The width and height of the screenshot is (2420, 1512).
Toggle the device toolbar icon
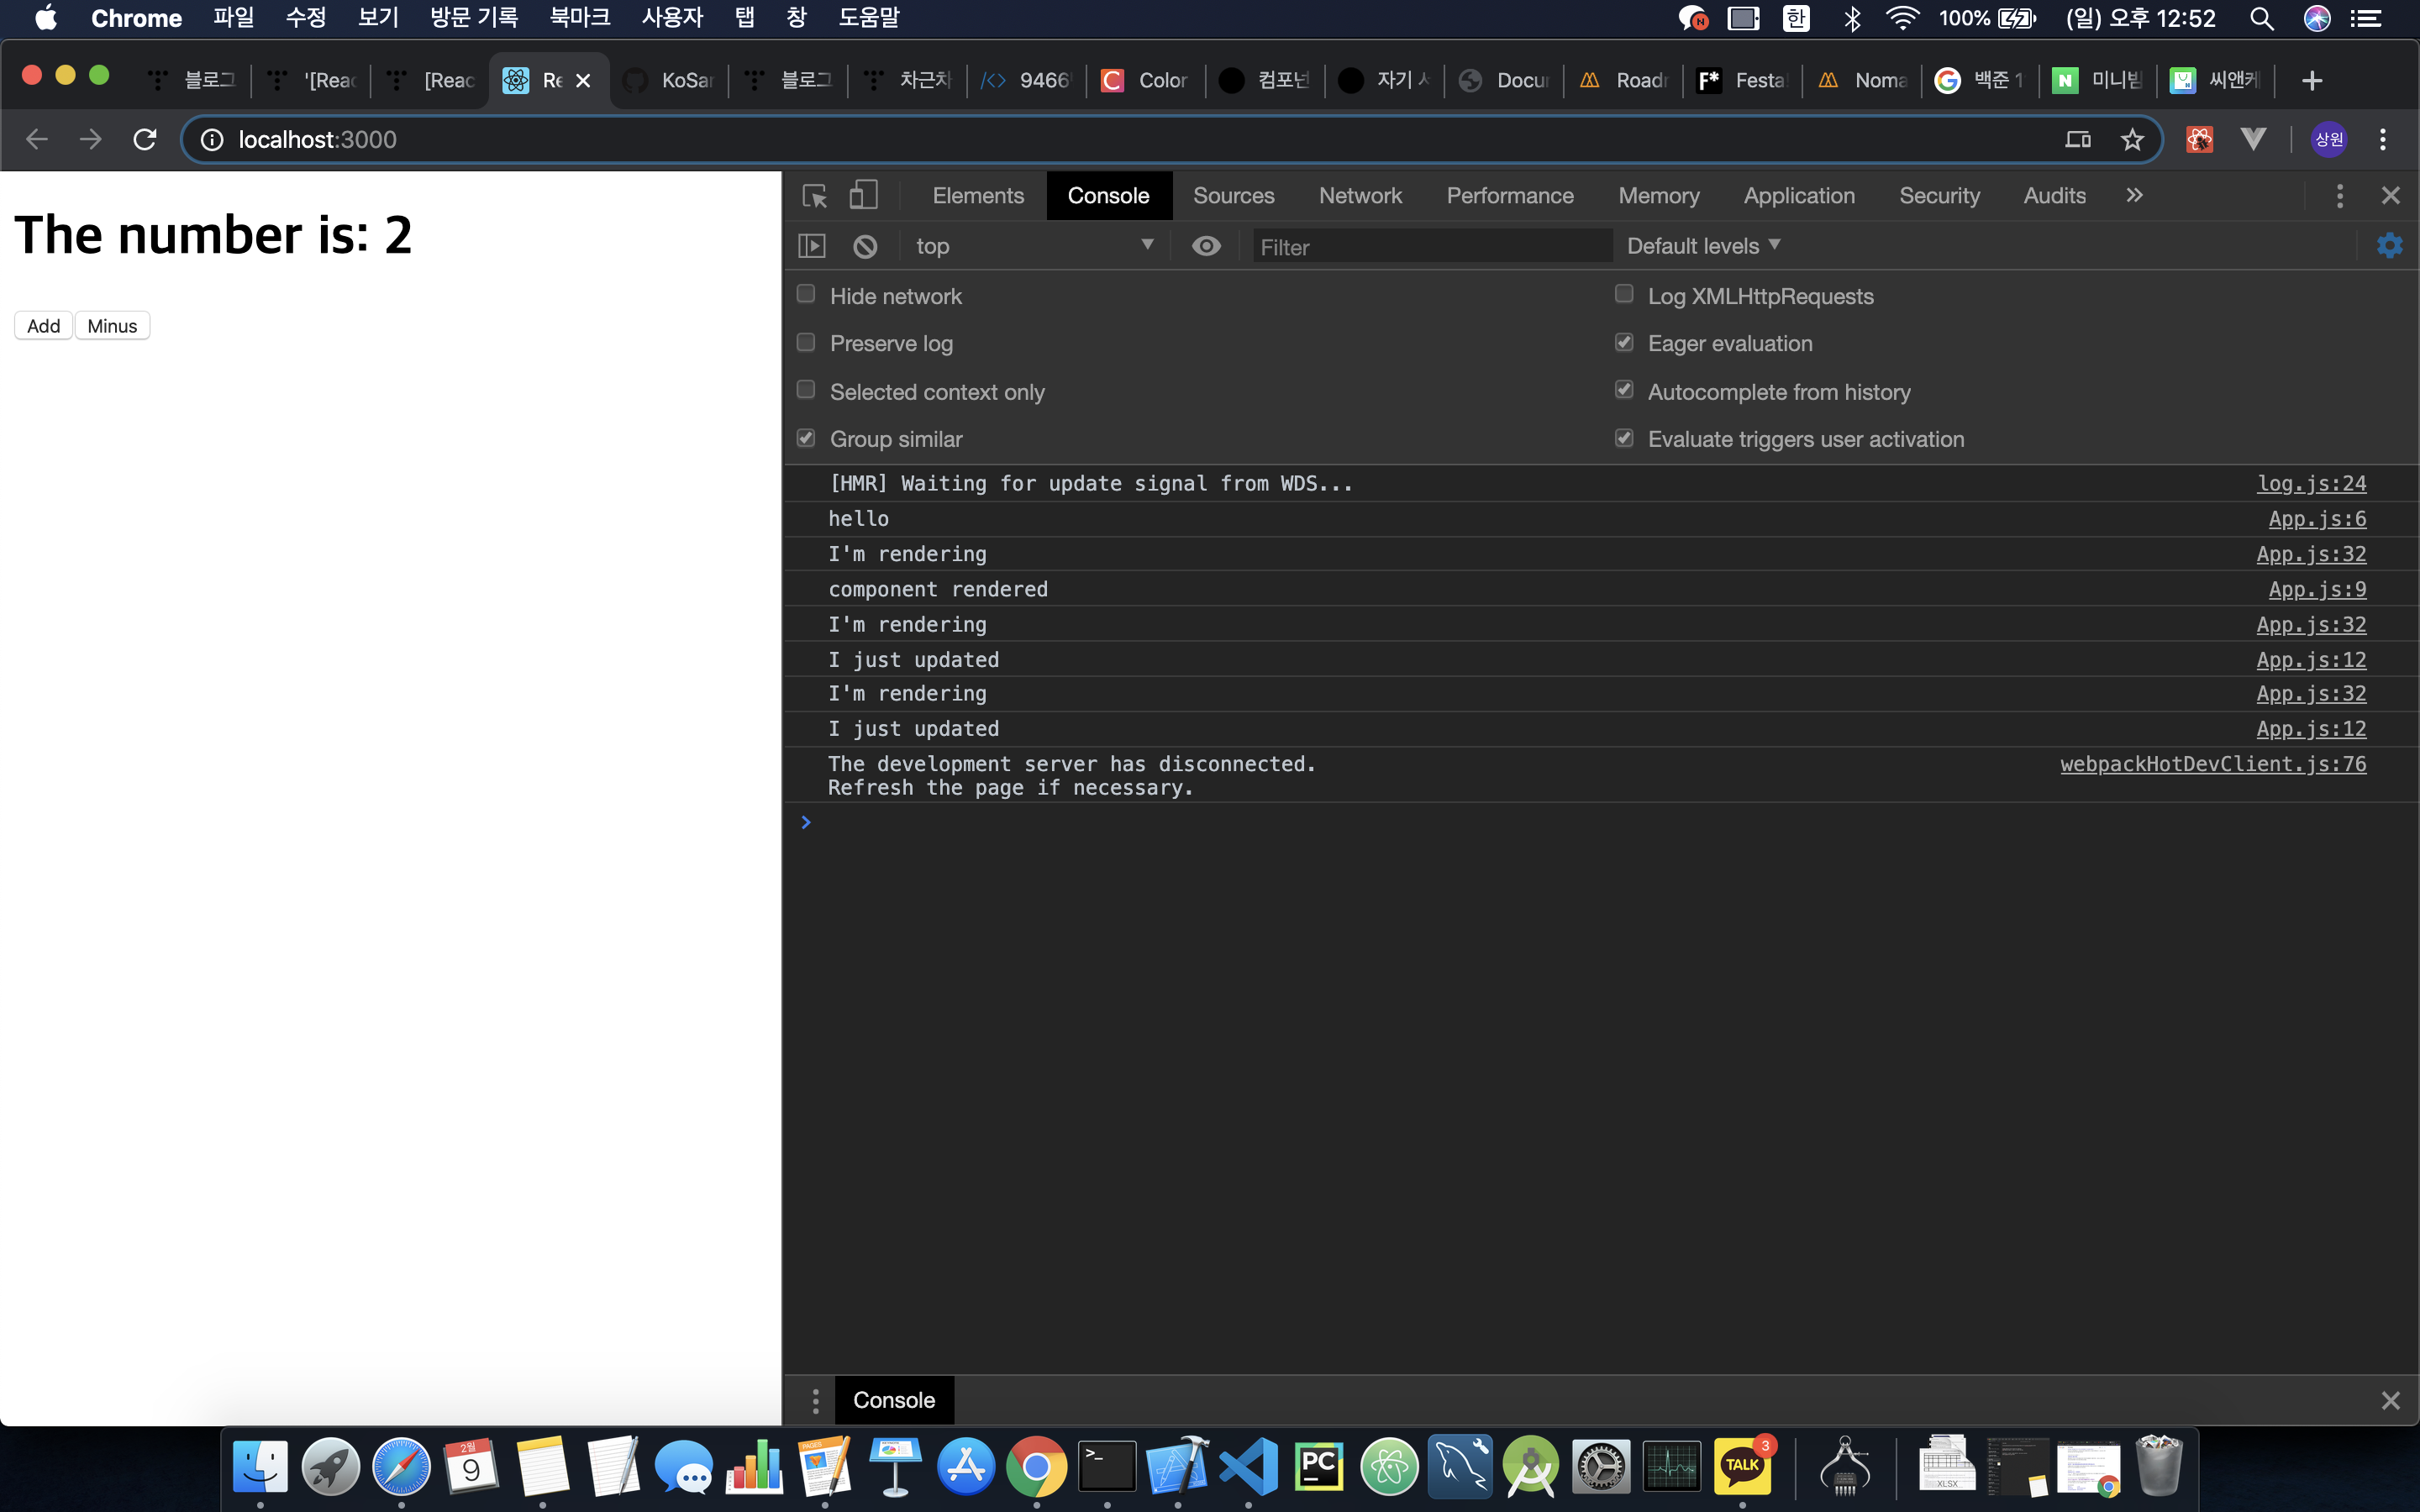click(x=863, y=196)
